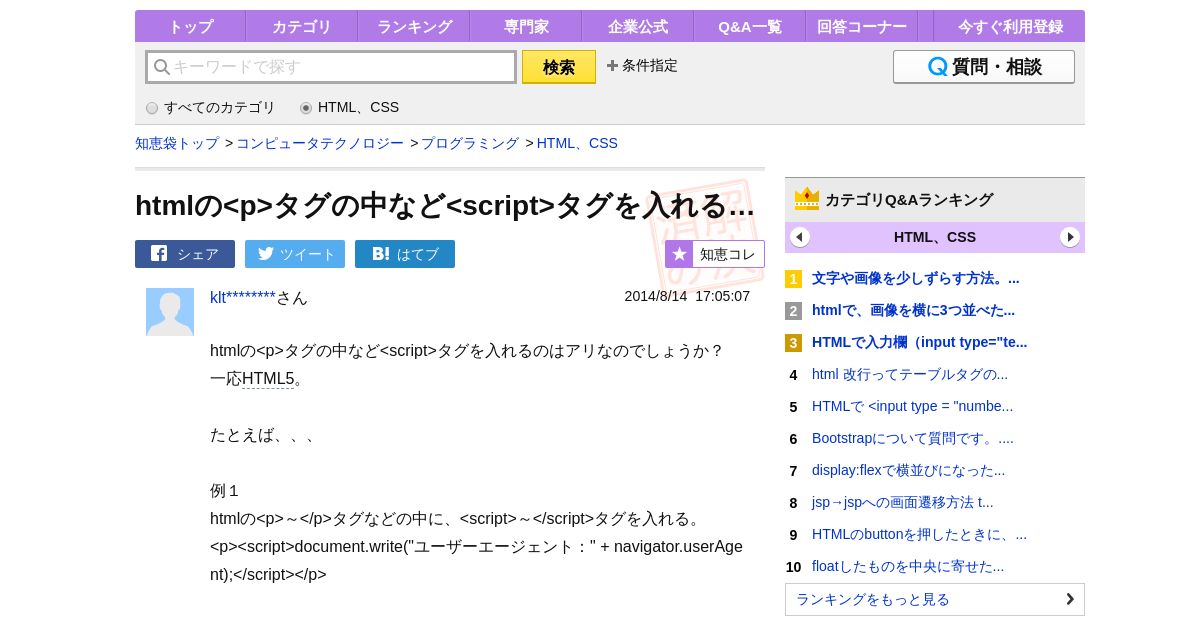Open the Q&A一覧 tab
Viewport: 1200px width, 630px height.
pos(750,27)
